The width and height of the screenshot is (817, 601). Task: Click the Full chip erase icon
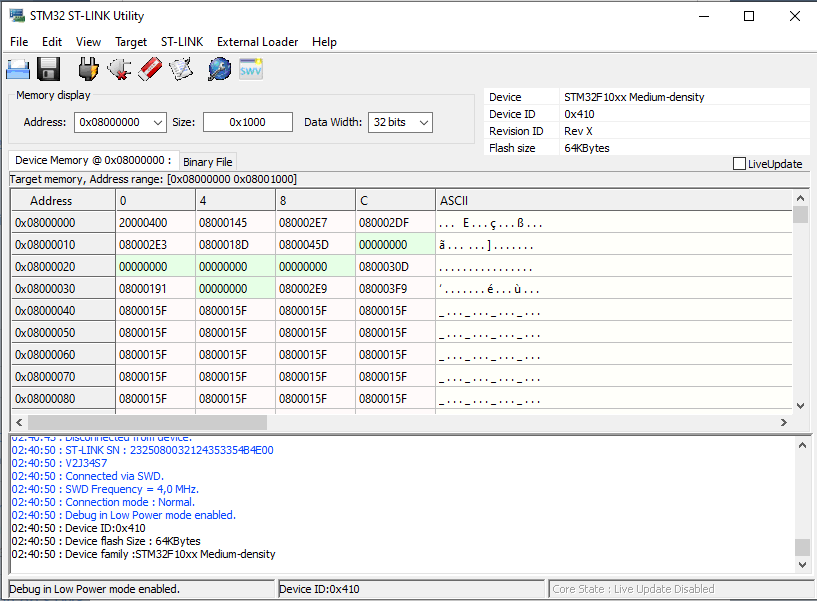150,69
